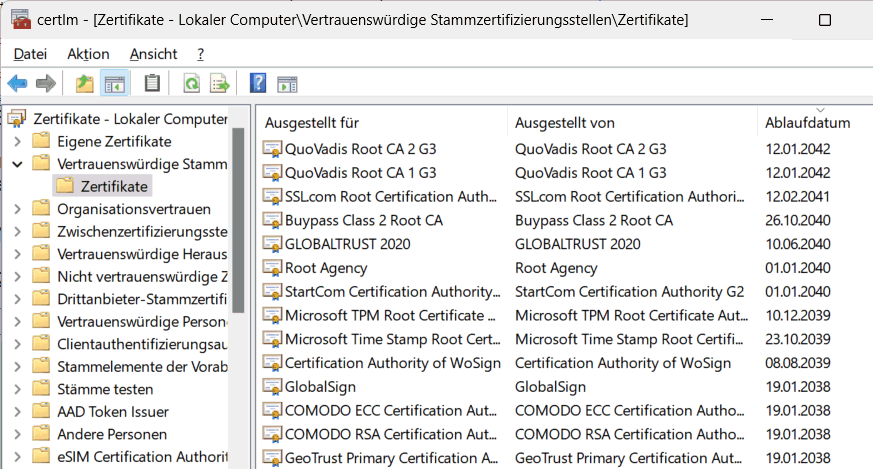This screenshot has height=469, width=873.
Task: Export the list using toolbar icon
Action: pos(220,84)
